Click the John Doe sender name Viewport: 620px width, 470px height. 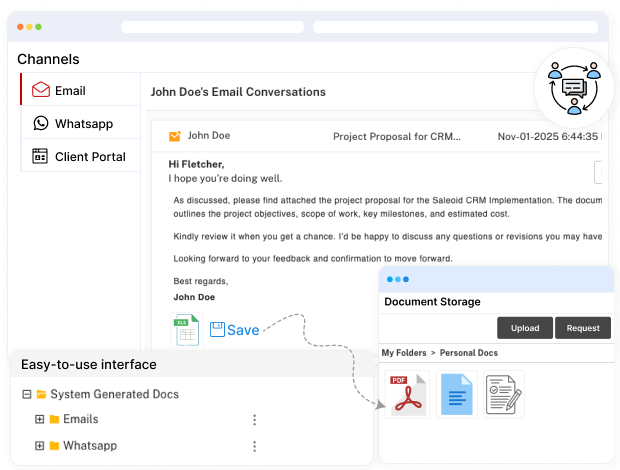(209, 136)
